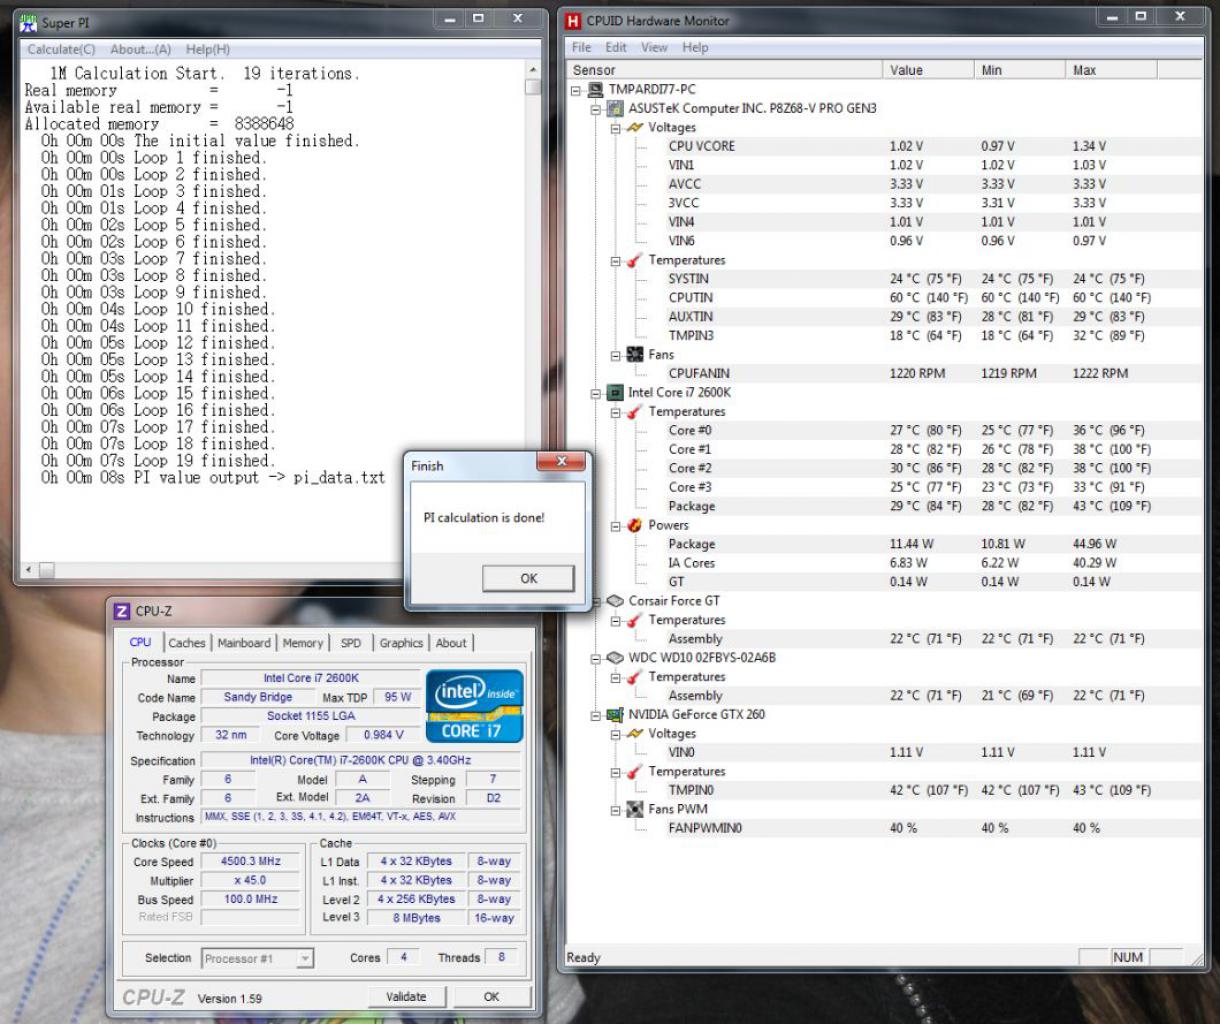Click the flame icon beside Powers
This screenshot has height=1024, width=1220.
click(635, 525)
